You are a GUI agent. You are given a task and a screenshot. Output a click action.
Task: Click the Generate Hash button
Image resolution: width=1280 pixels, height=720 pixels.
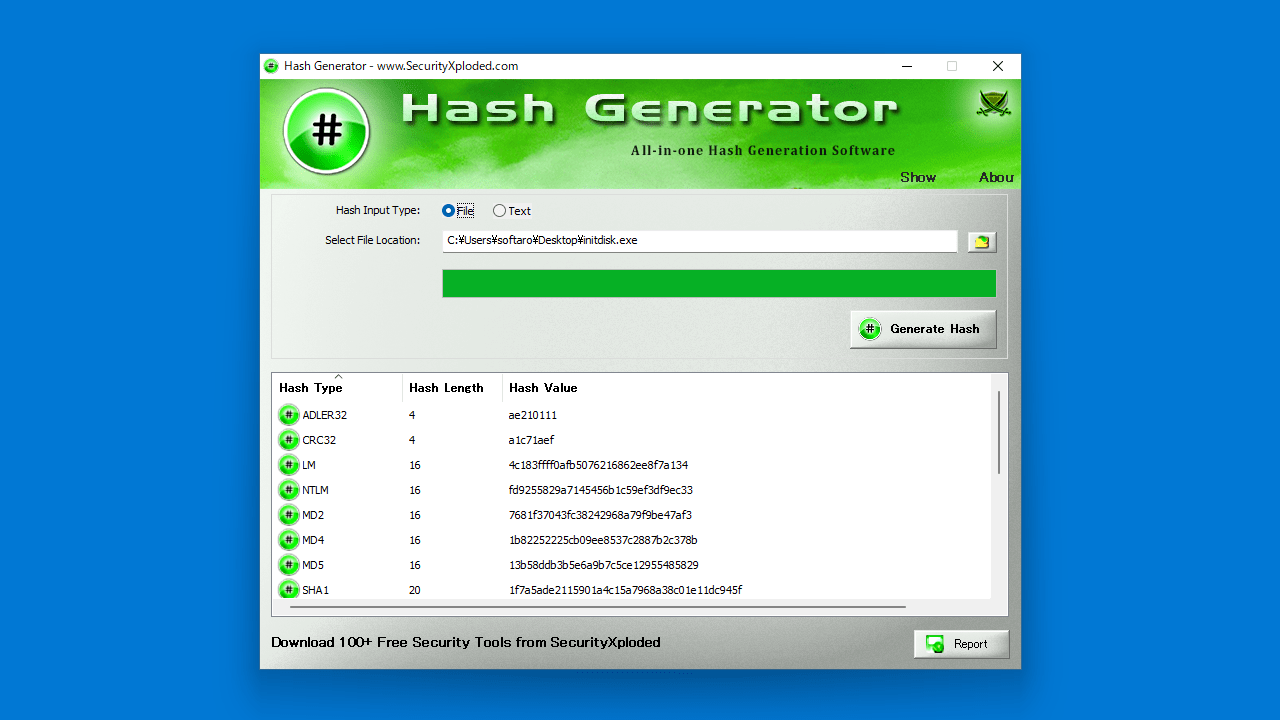(923, 329)
